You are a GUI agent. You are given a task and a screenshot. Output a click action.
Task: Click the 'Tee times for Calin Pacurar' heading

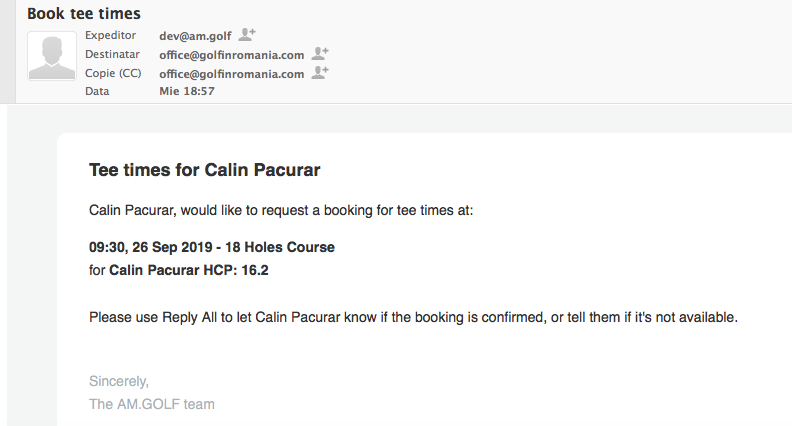coord(205,170)
